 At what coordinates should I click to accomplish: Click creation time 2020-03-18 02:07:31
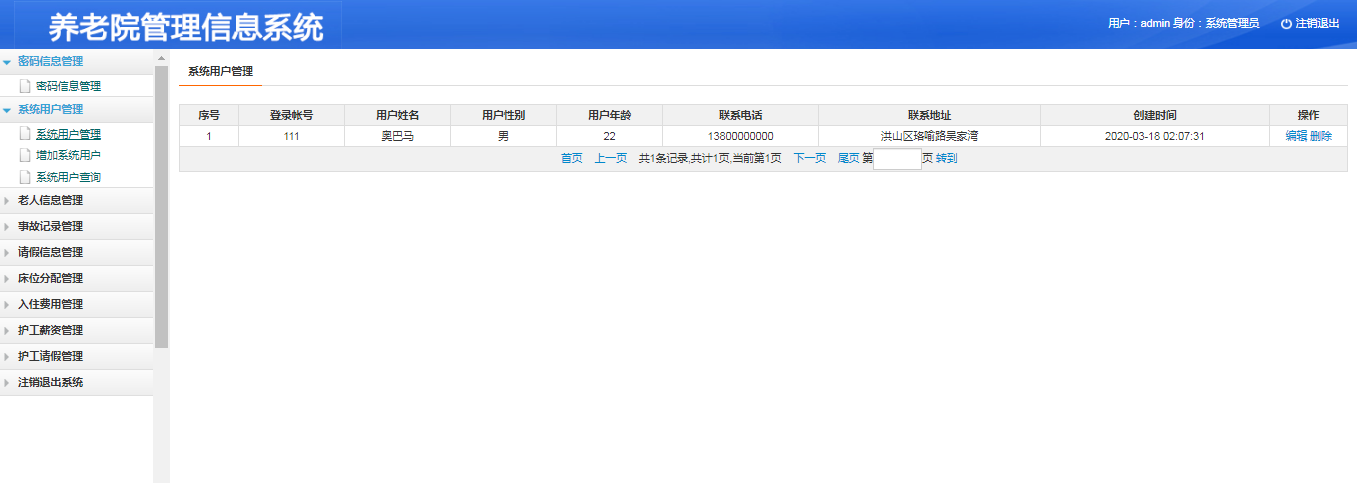1155,136
